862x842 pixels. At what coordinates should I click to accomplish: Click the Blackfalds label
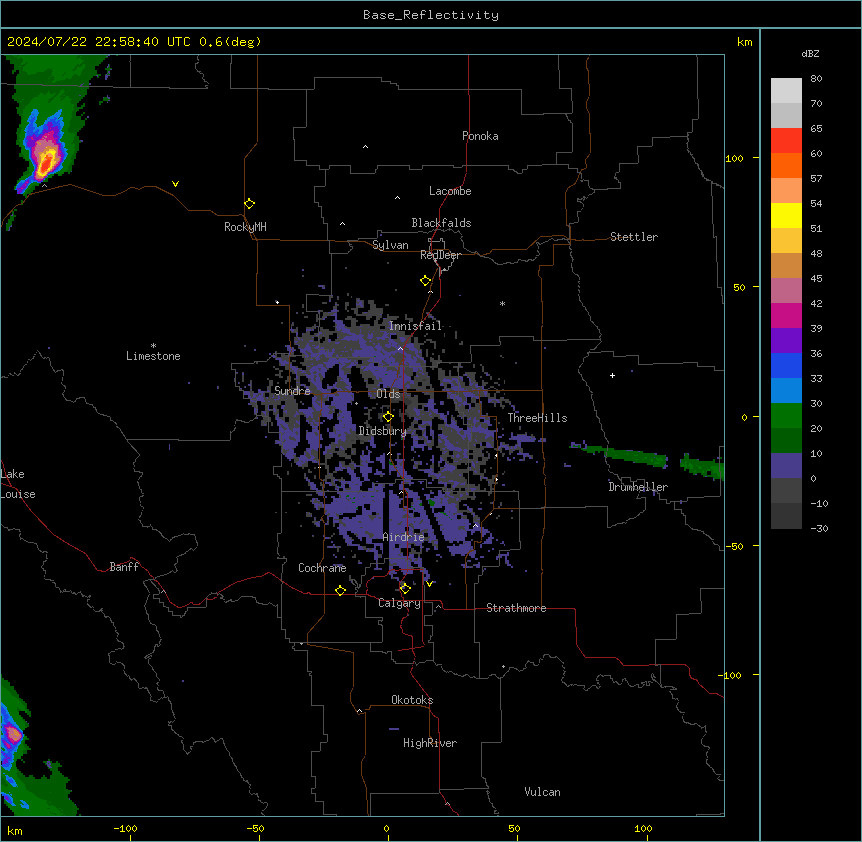[441, 223]
